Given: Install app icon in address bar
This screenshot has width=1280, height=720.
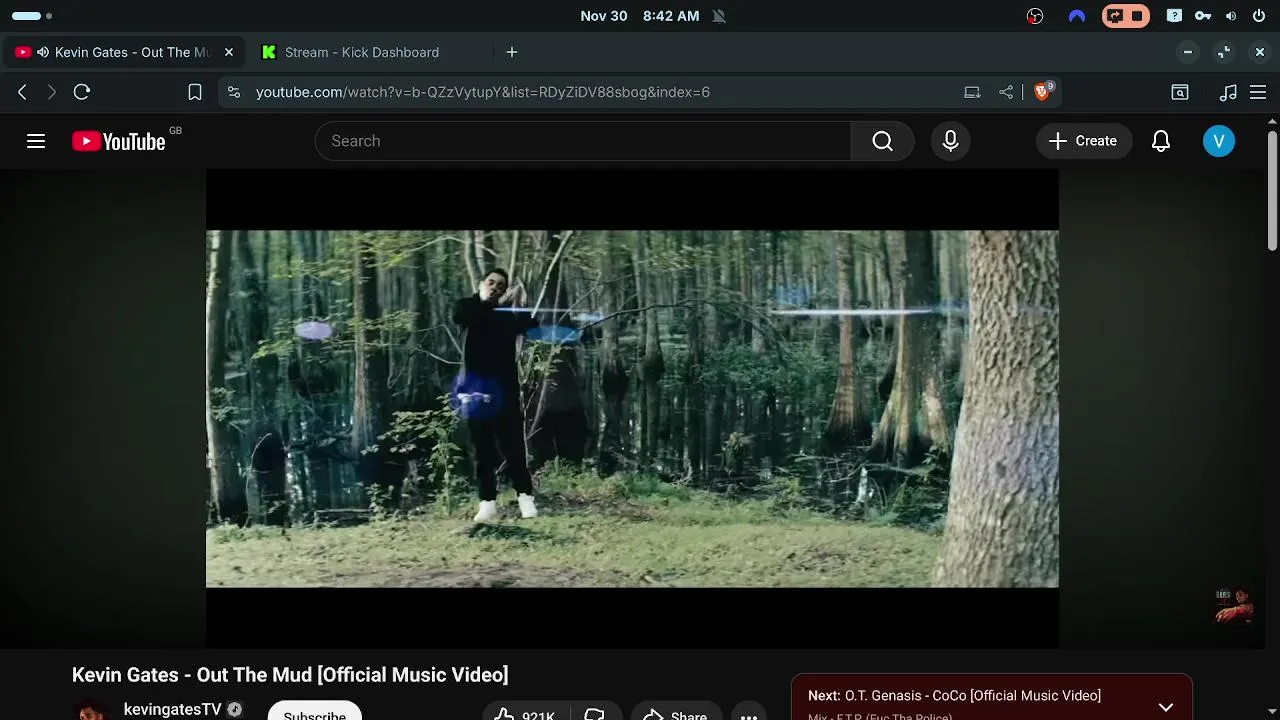Looking at the screenshot, I should pyautogui.click(x=972, y=92).
